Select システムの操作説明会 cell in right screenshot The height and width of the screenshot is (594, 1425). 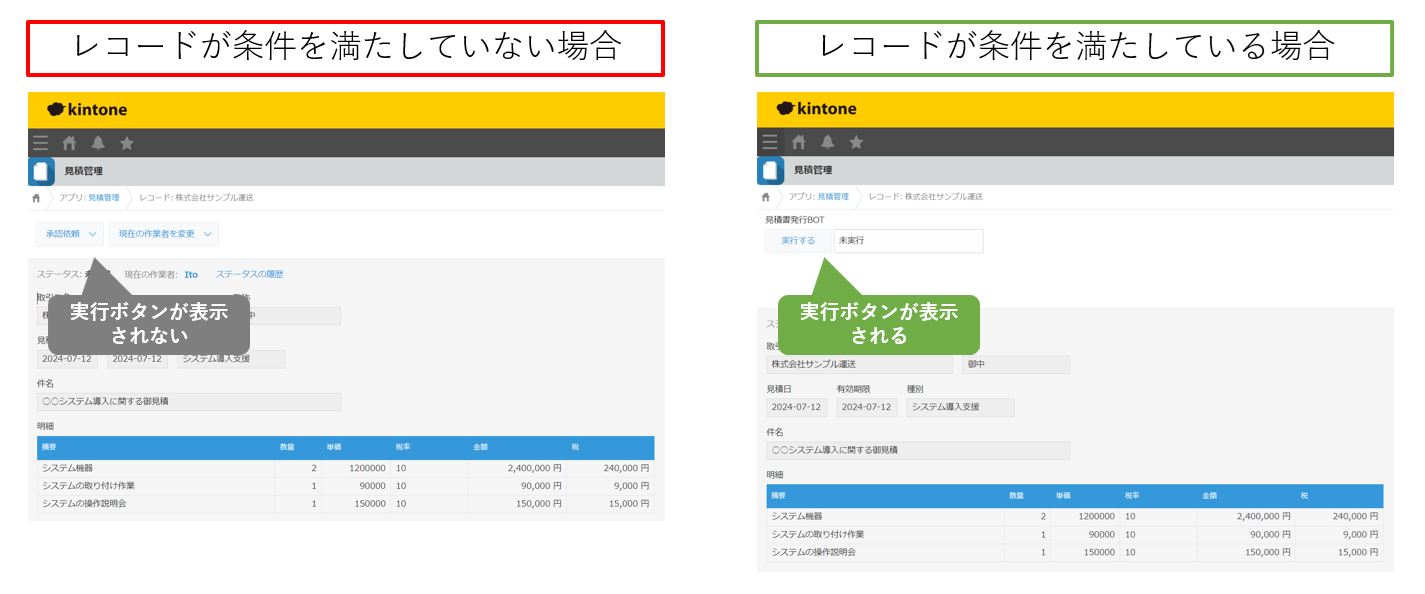pyautogui.click(x=885, y=552)
